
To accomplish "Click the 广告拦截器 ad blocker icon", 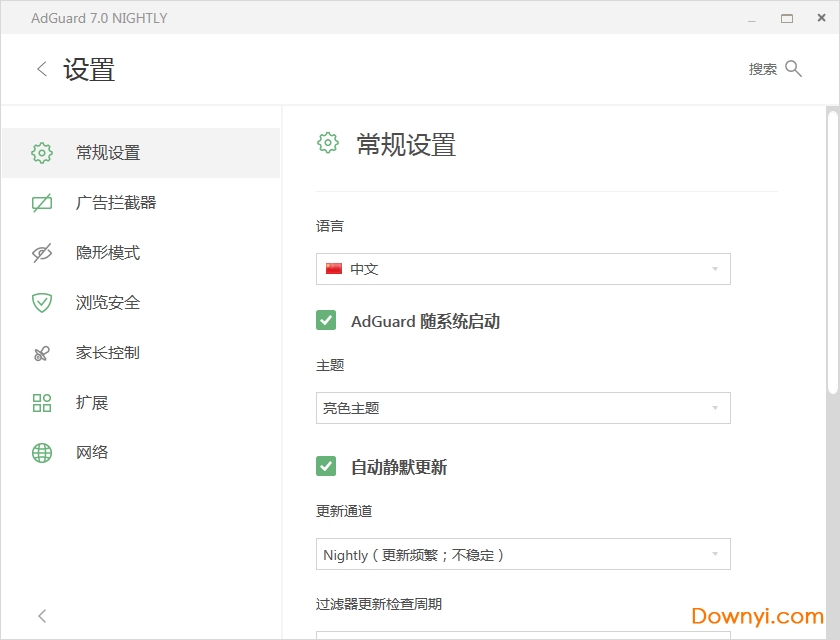I will [x=41, y=202].
